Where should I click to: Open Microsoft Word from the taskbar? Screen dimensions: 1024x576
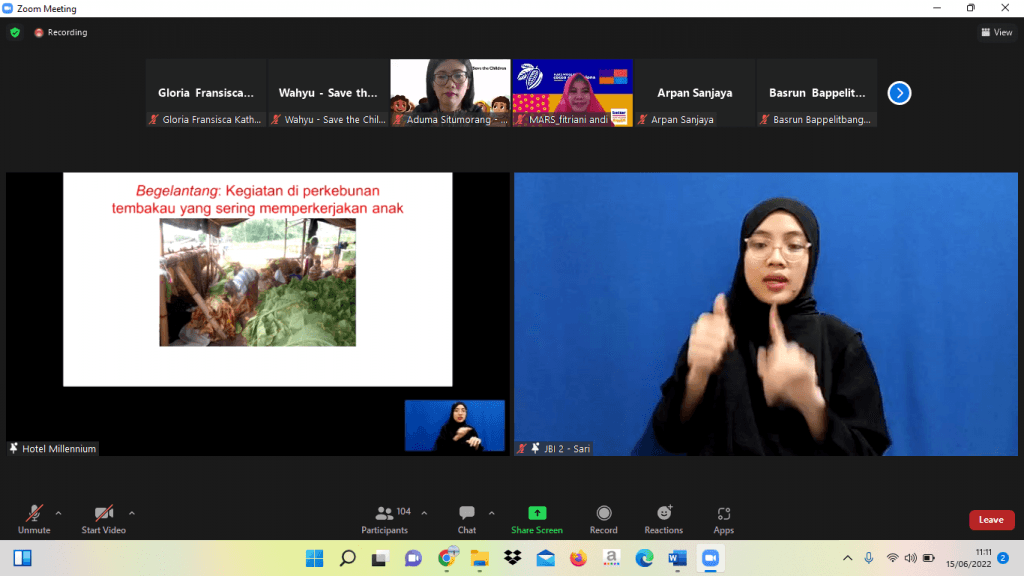(677, 558)
